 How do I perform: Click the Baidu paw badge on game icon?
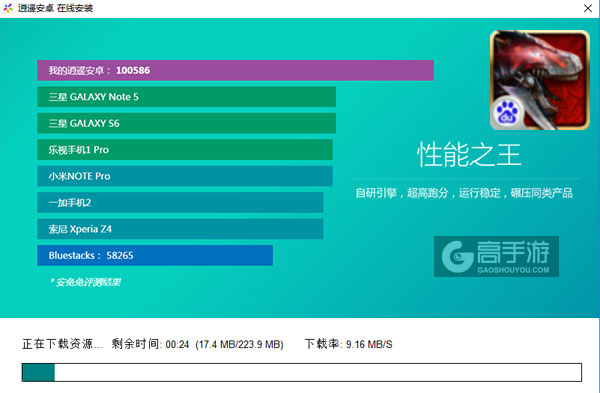click(507, 113)
